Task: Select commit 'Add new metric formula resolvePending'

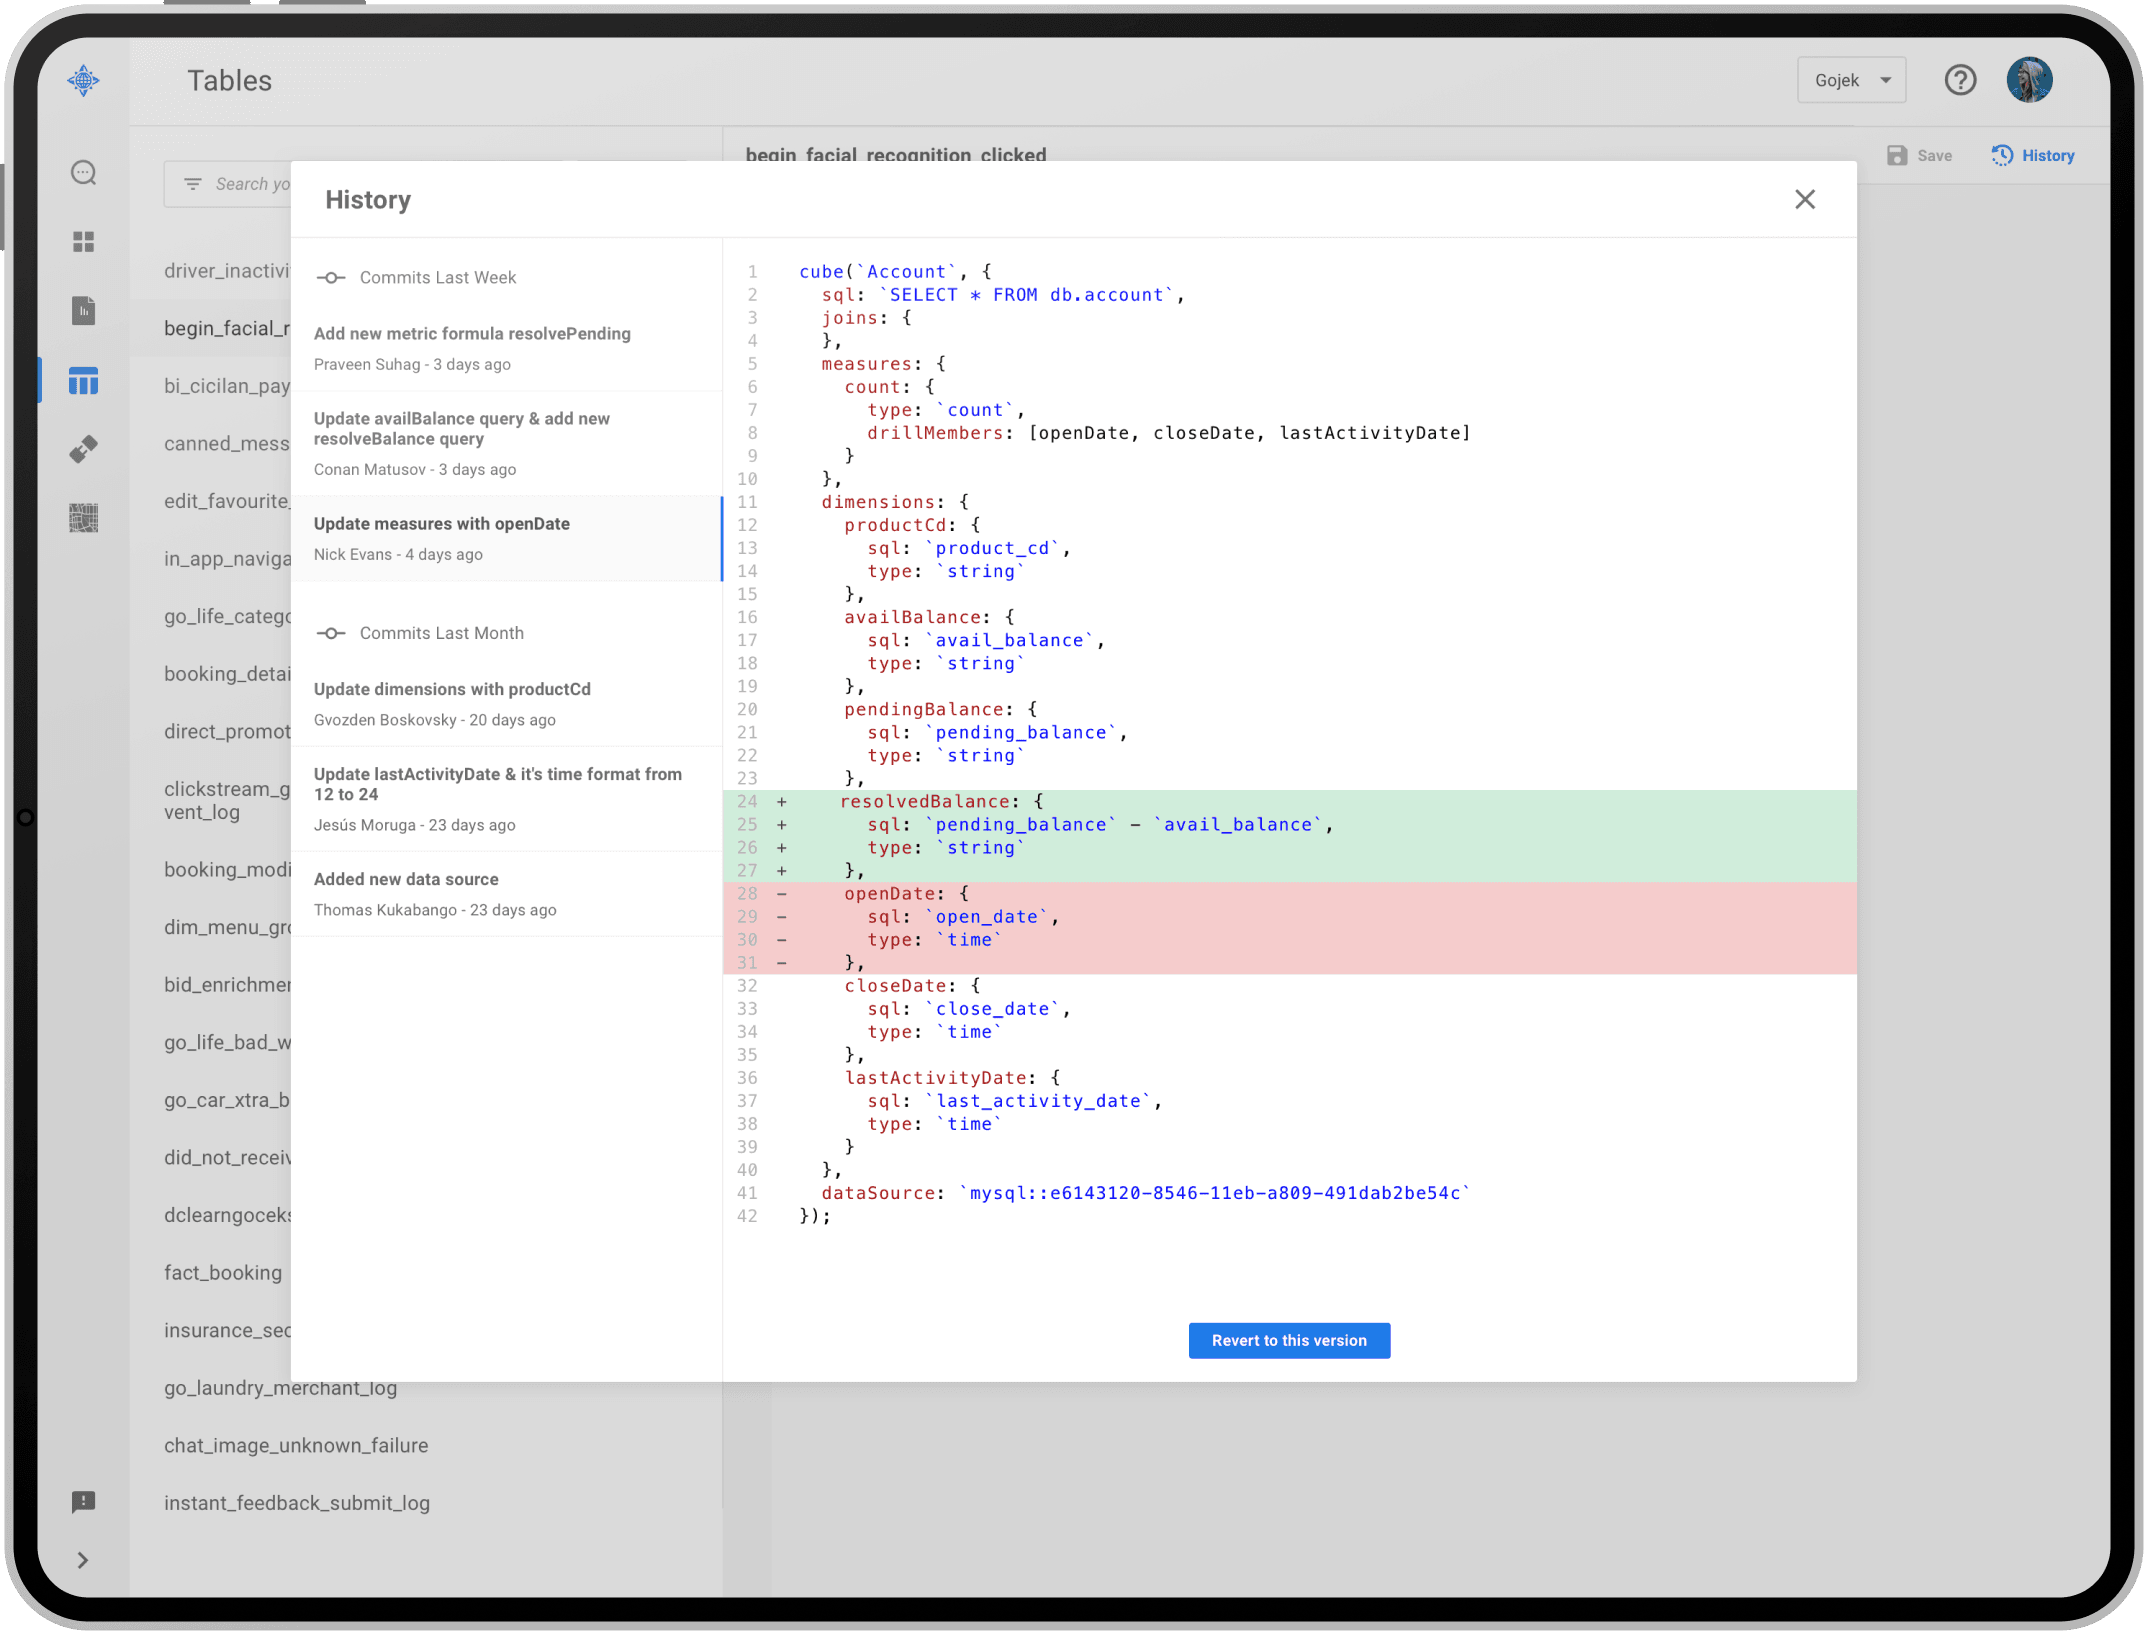Action: (506, 348)
